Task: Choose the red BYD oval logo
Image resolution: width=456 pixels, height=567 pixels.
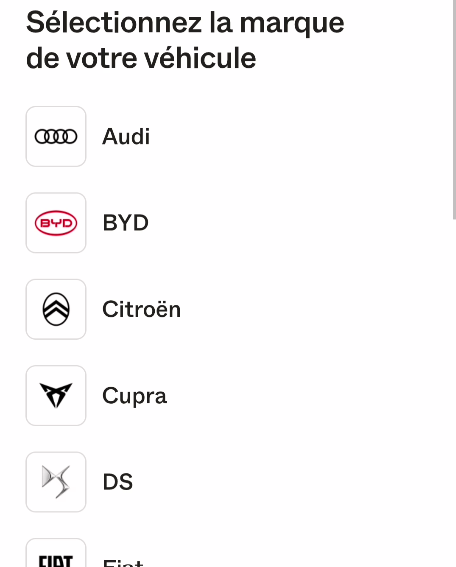Action: click(56, 223)
